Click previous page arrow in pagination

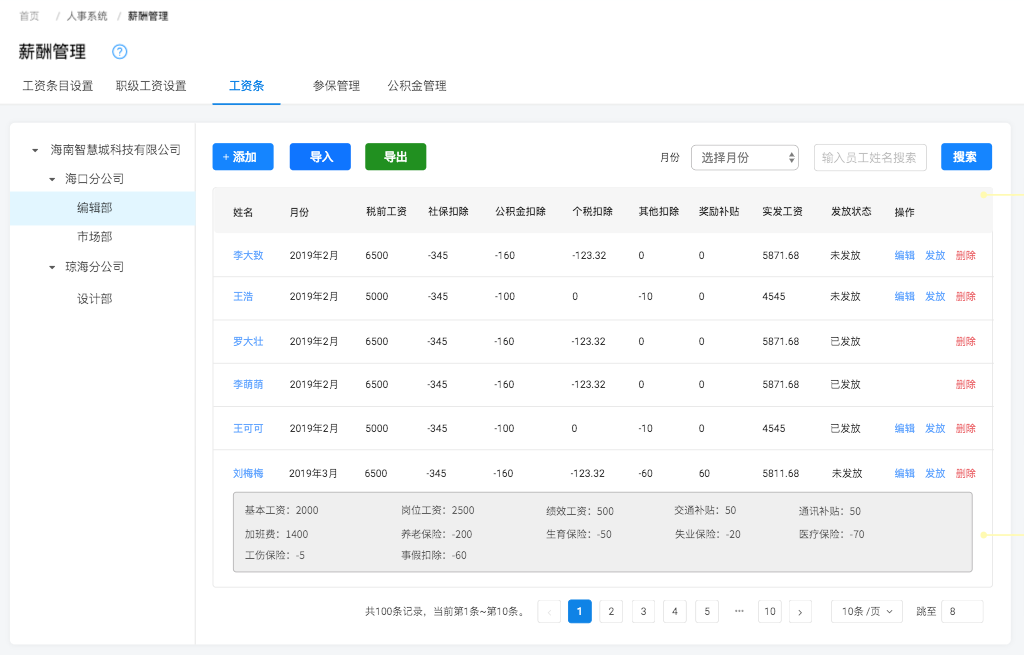549,612
